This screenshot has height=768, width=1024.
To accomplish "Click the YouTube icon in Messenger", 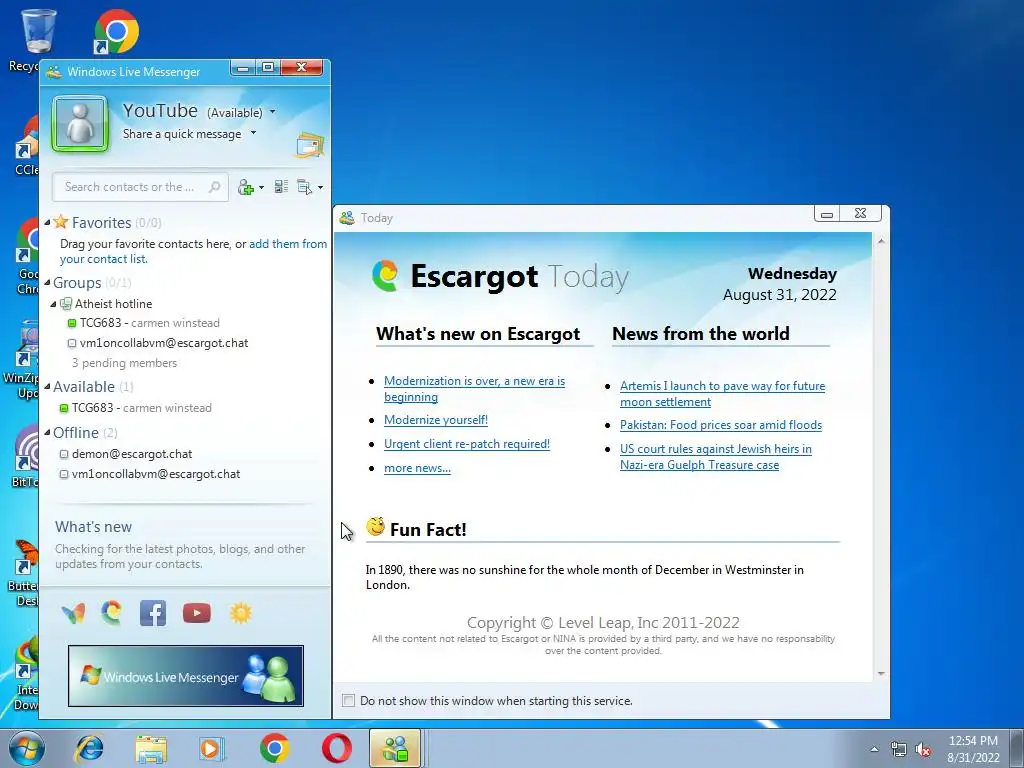I will click(197, 613).
